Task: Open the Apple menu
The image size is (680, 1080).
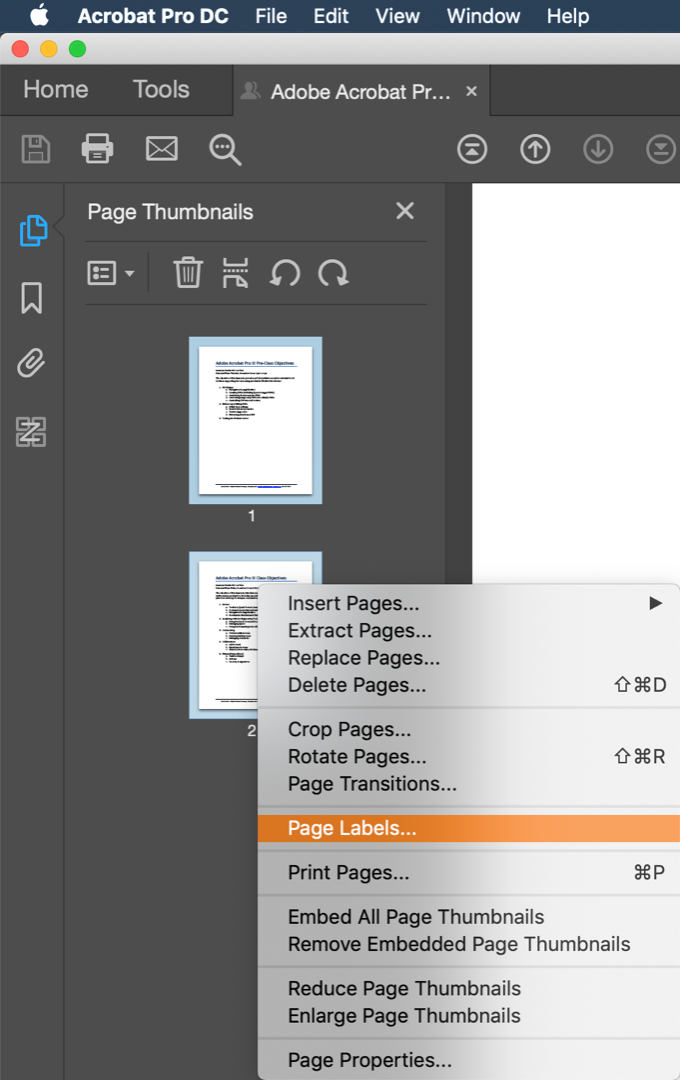Action: pos(39,15)
